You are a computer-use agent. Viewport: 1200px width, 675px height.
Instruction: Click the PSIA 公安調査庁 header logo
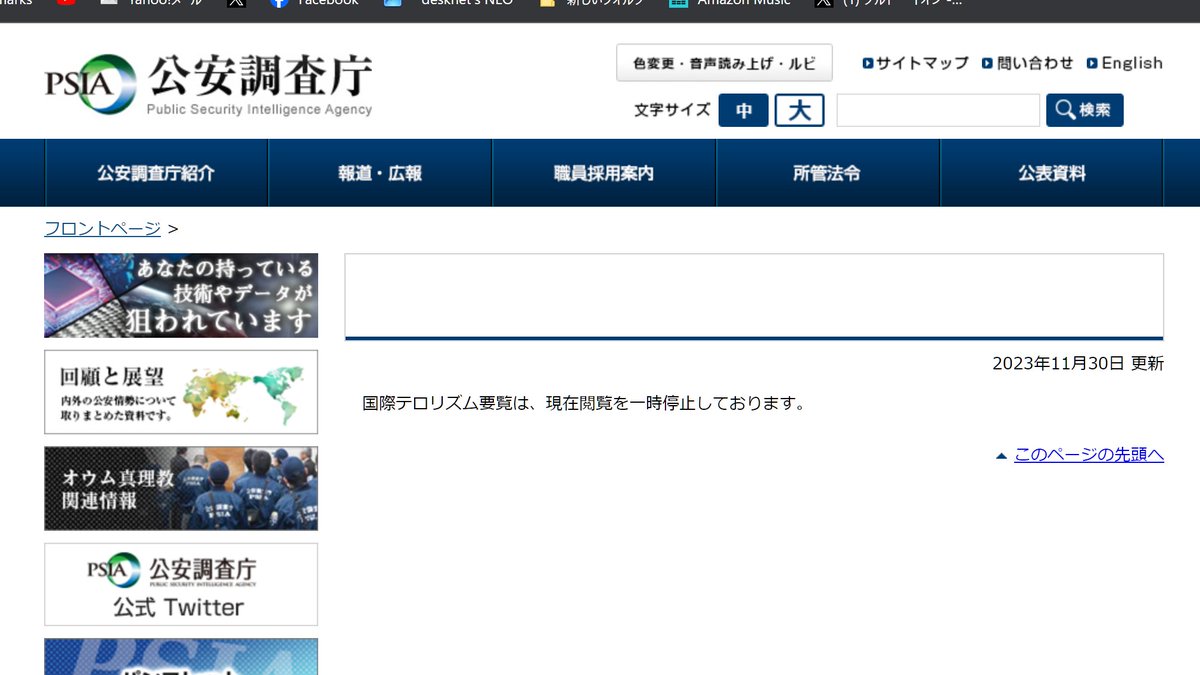pos(208,85)
